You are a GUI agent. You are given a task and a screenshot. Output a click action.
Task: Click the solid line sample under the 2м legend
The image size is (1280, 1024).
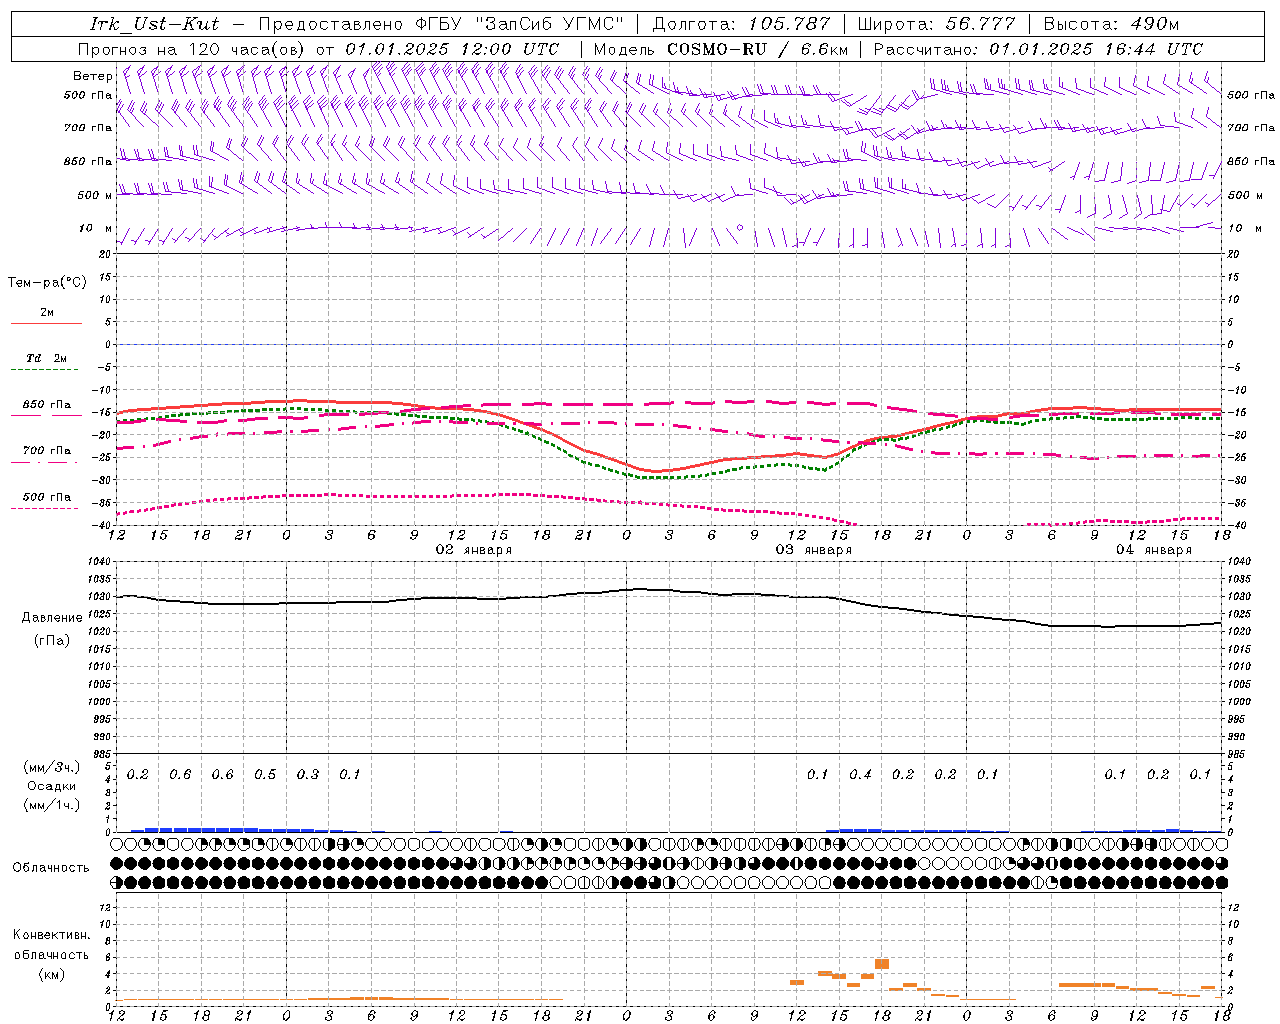coord(46,324)
